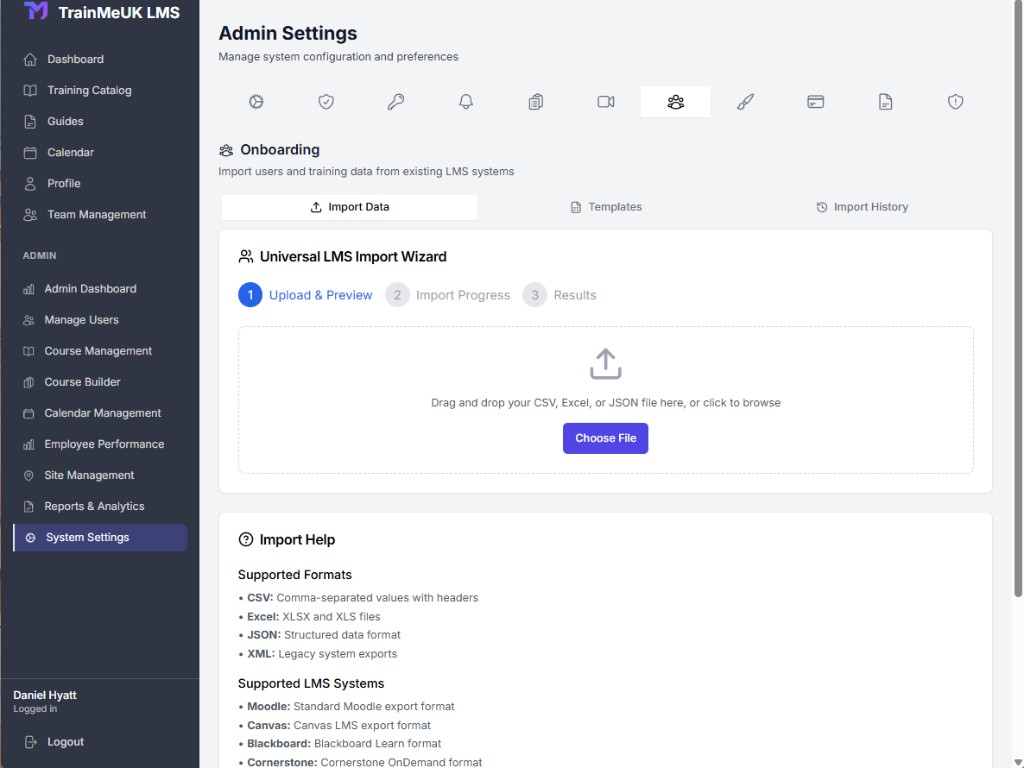Click the 'Blackboard:' Learn format entry
The height and width of the screenshot is (768, 1024).
[340, 744]
